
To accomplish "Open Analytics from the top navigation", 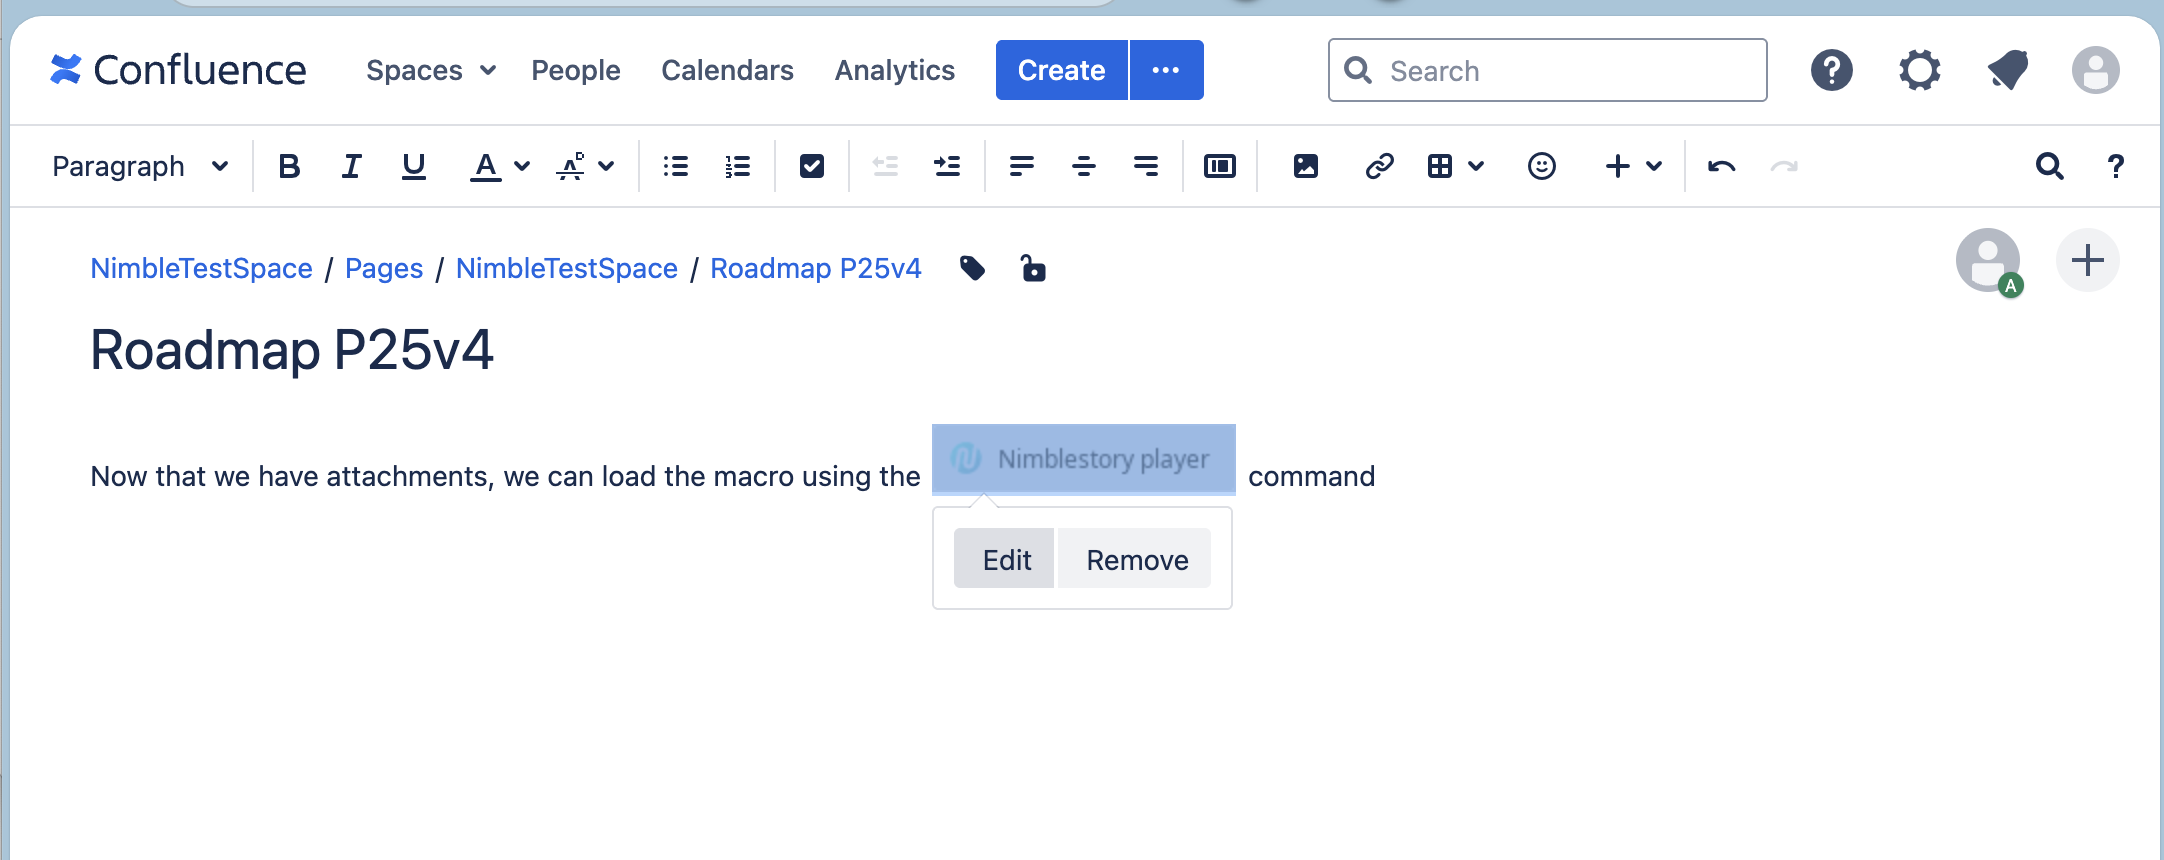I will pos(895,70).
